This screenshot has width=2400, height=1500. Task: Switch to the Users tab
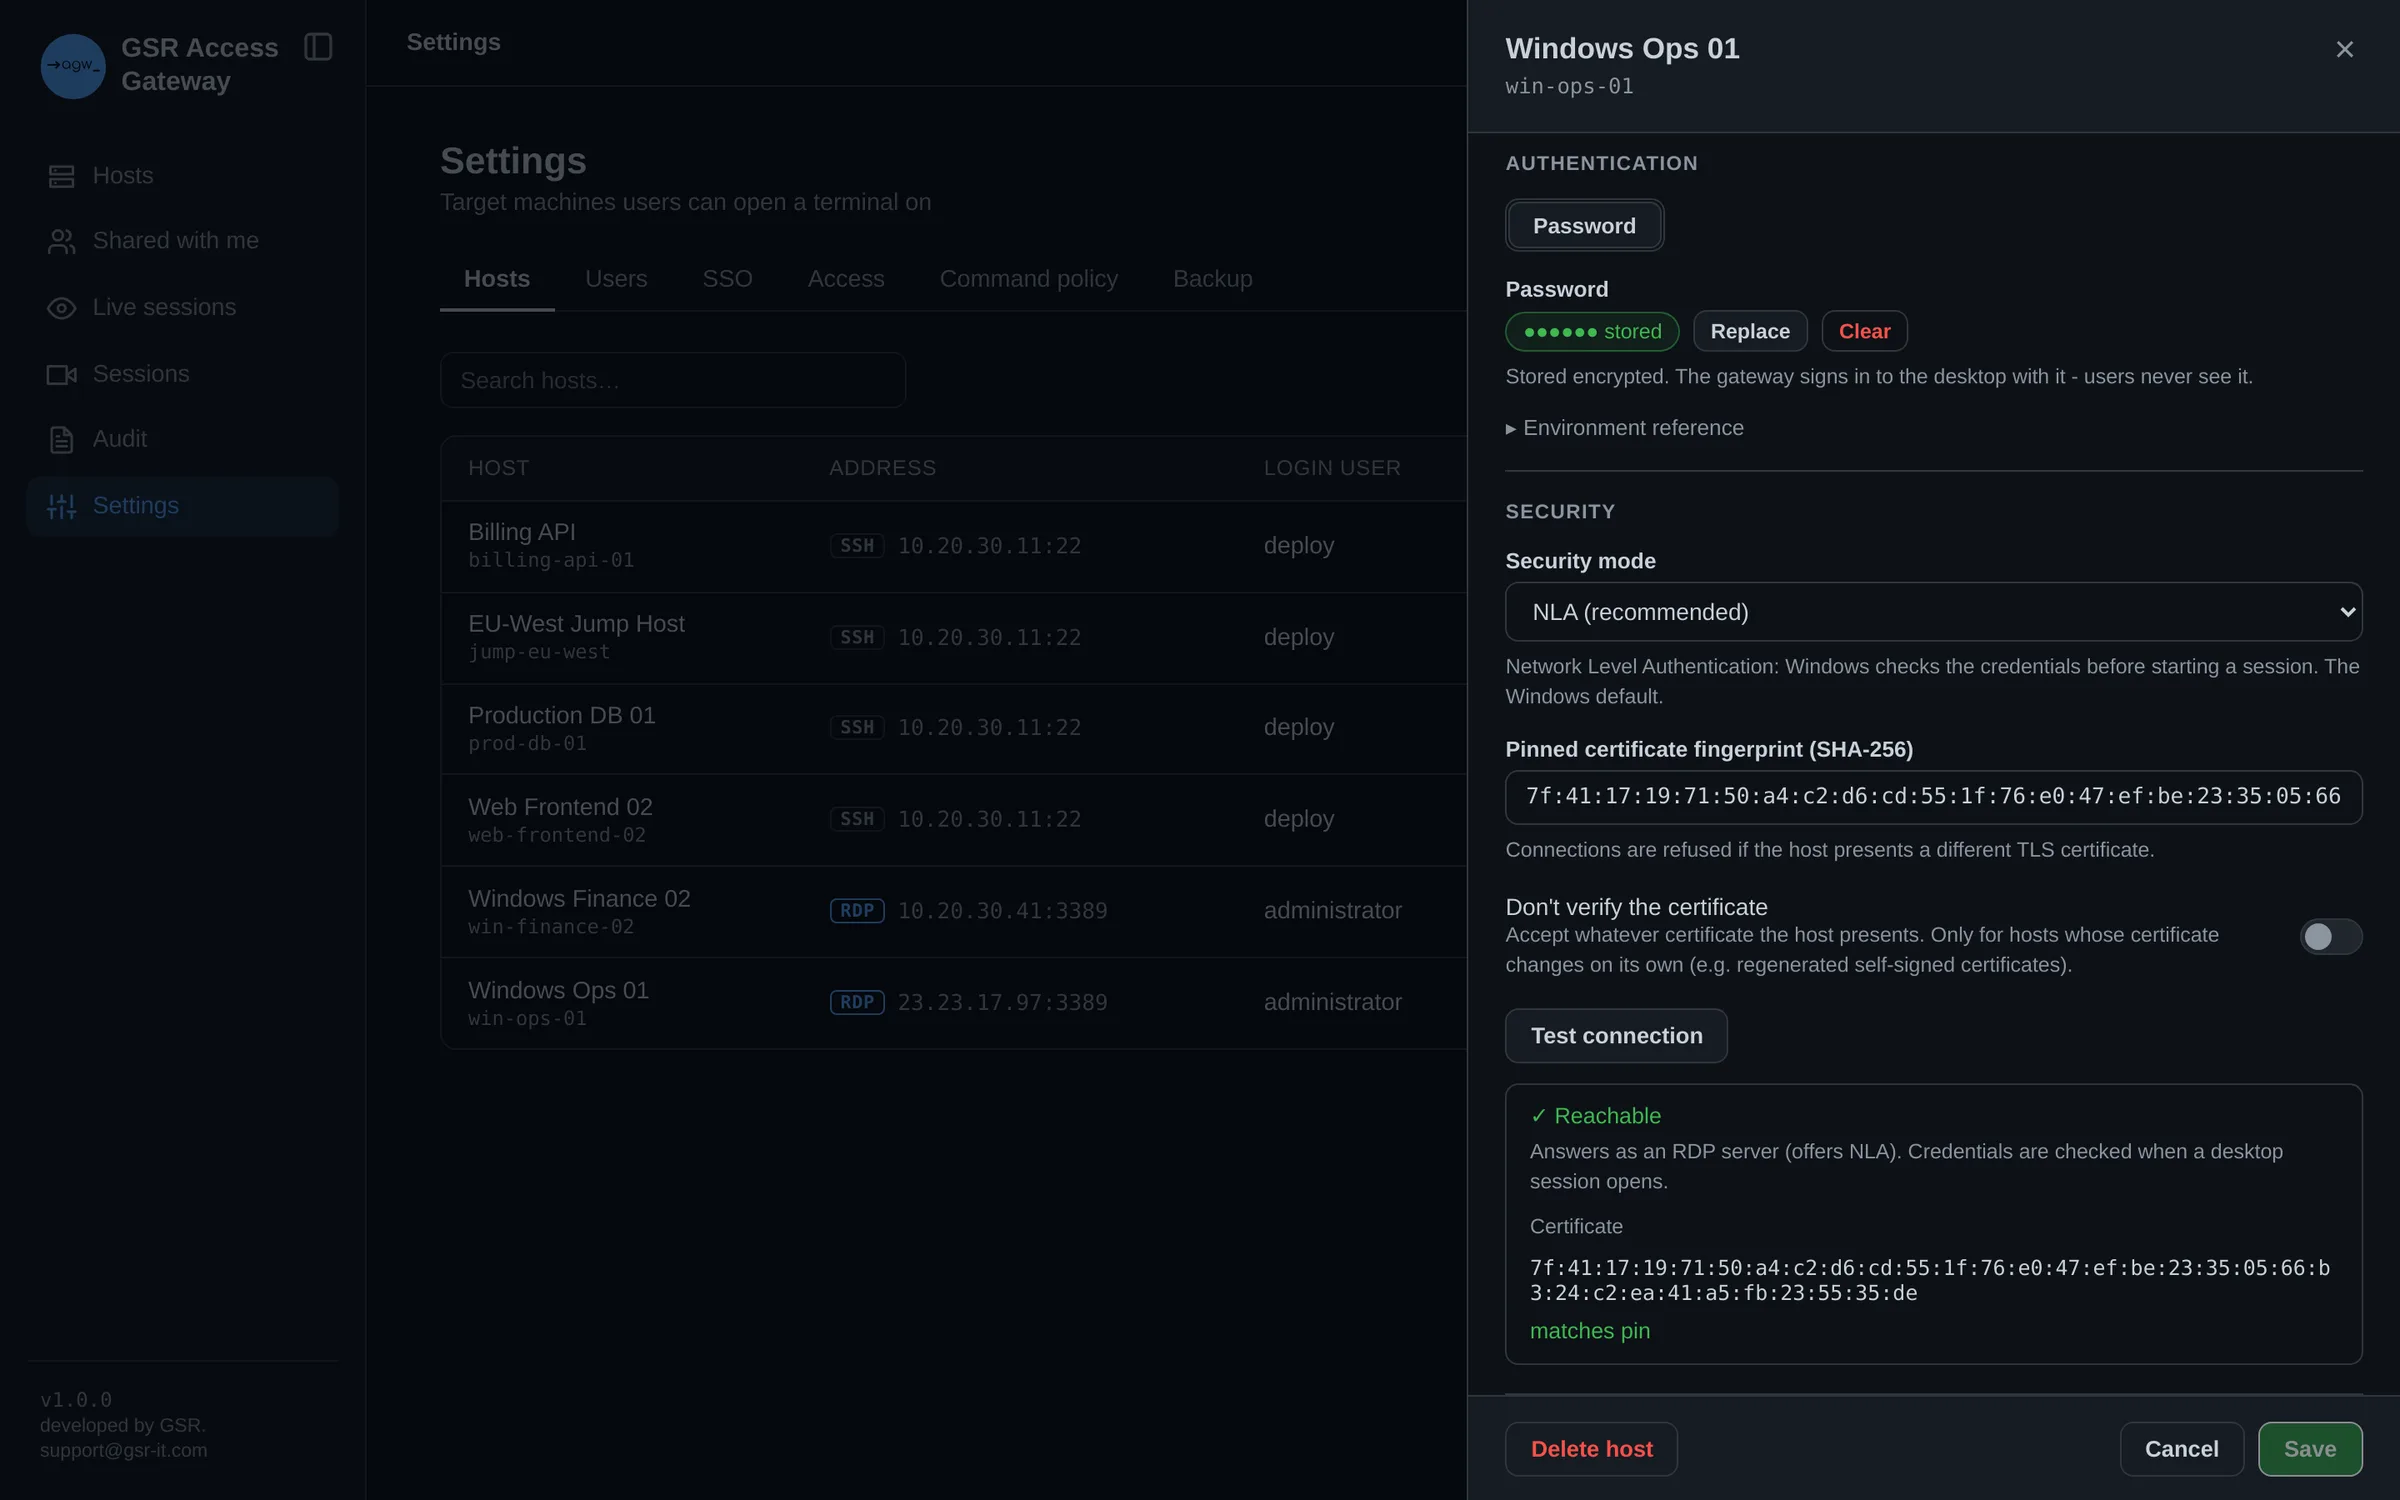[x=616, y=279]
